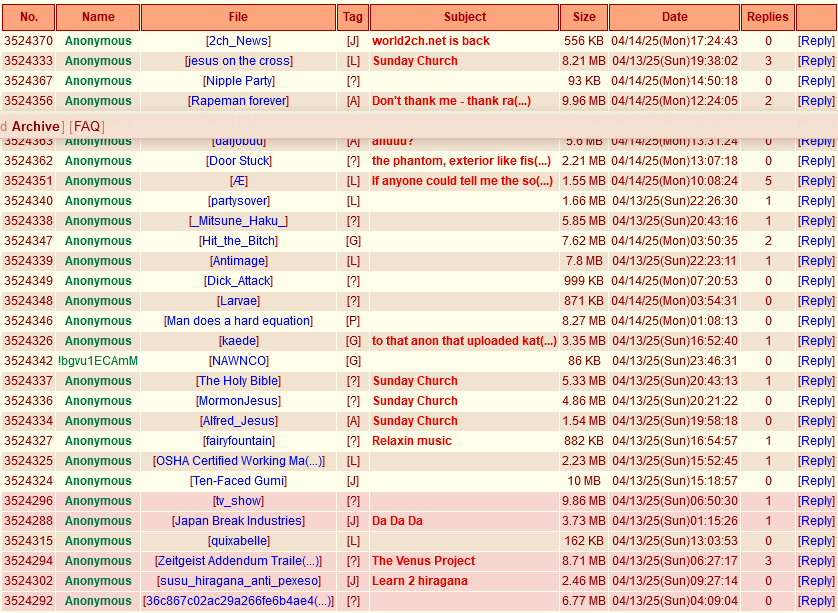Open the Man does a hard equation file

[238, 321]
